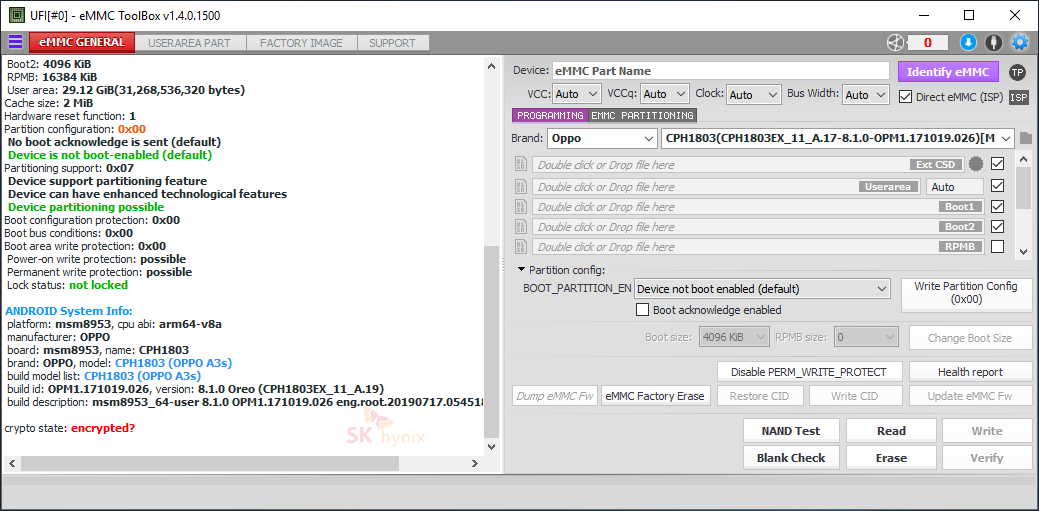The image size is (1039, 511).
Task: Click the 'encrypted?' crypto state text
Action: tap(103, 428)
